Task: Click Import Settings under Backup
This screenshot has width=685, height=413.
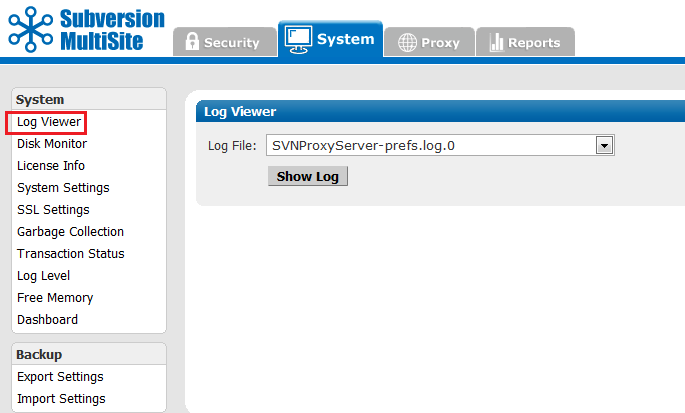Action: click(x=61, y=399)
